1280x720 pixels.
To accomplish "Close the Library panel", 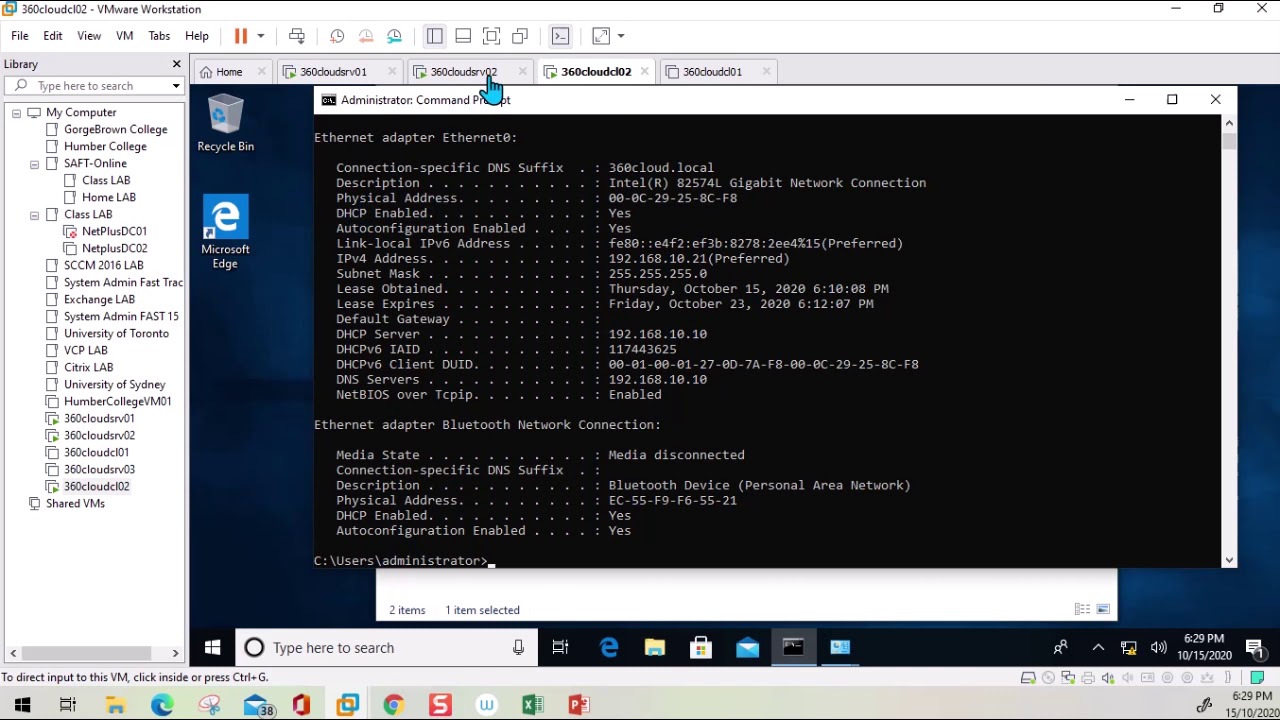I will click(x=176, y=64).
